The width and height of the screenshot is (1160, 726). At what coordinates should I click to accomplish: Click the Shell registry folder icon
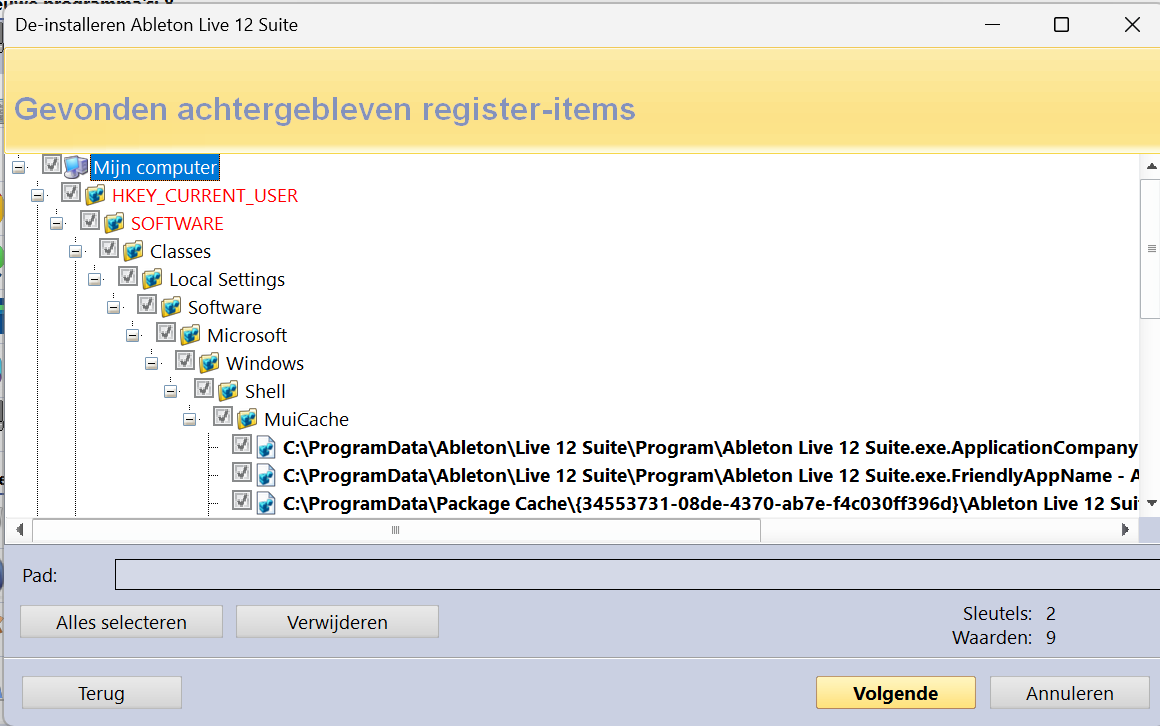click(x=228, y=391)
